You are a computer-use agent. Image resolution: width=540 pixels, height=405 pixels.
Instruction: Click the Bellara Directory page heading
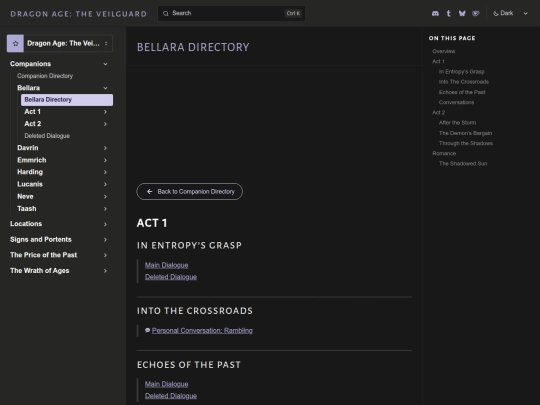(x=193, y=47)
